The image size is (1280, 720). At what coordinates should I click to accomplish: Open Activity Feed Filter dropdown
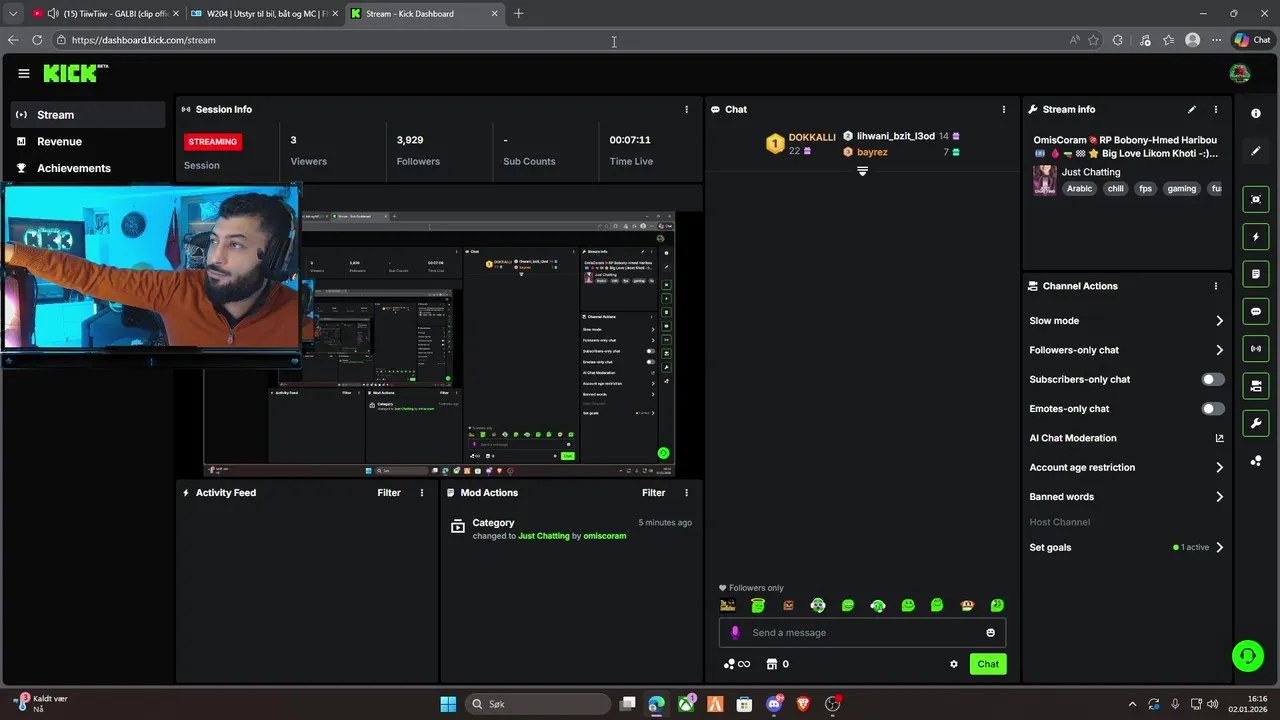(389, 493)
